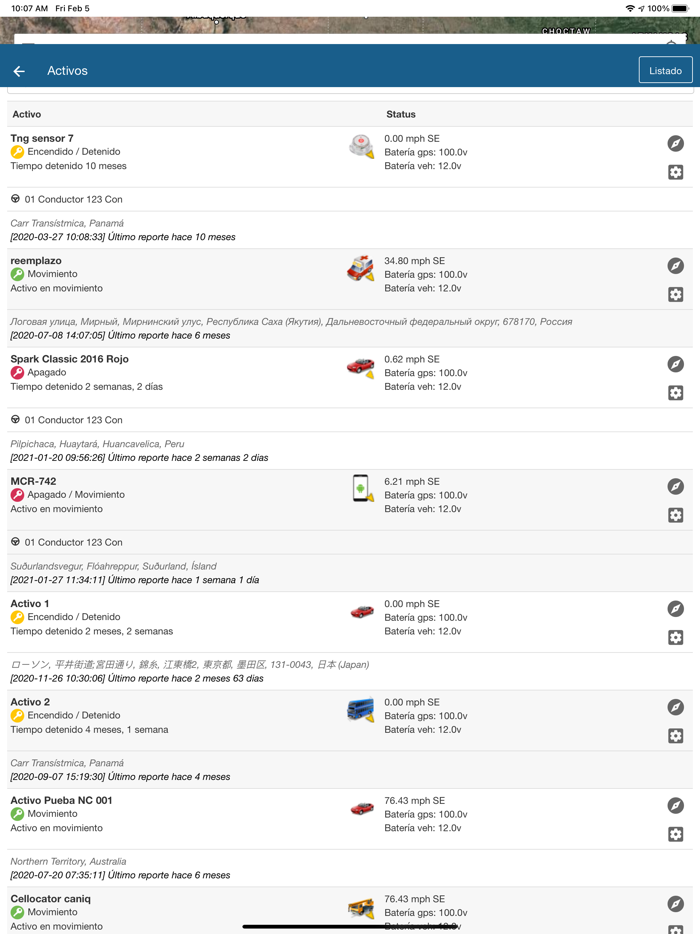
Task: Open settings gear for Tng sensor 7
Action: click(676, 172)
